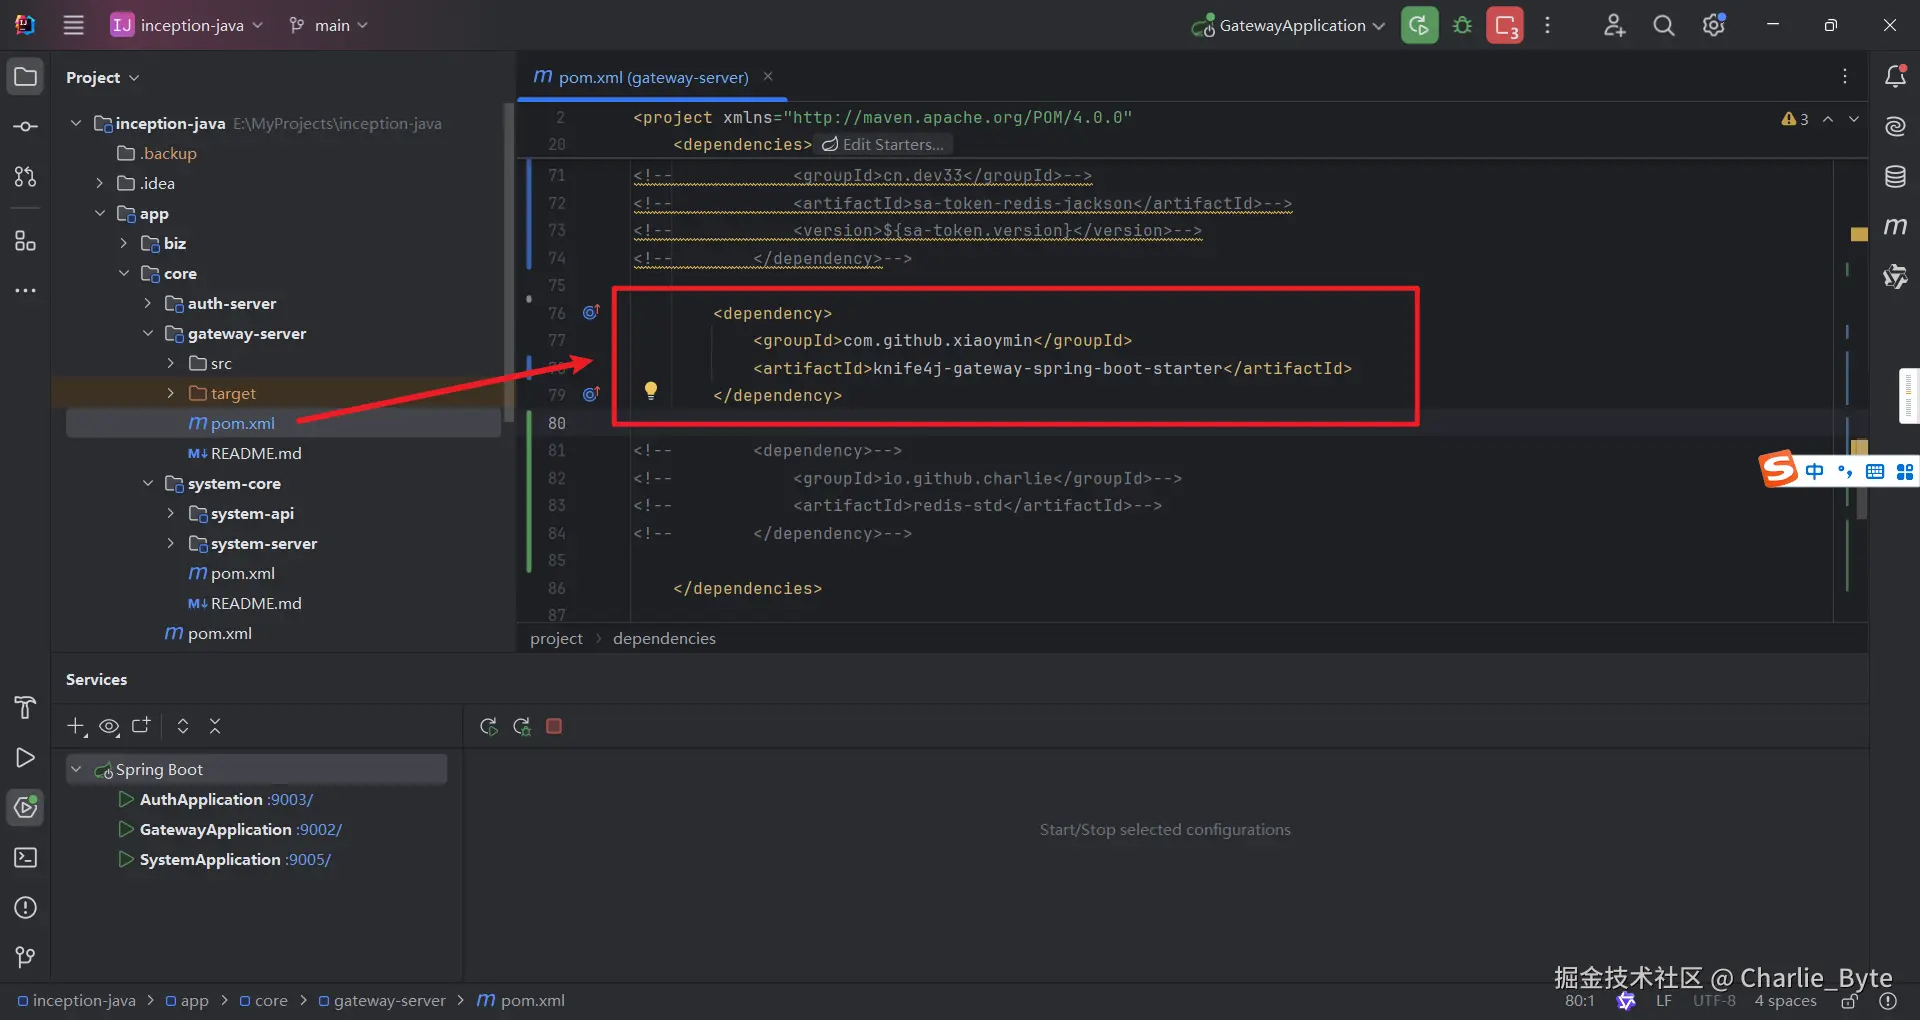The height and width of the screenshot is (1020, 1920).
Task: Add a service with the plus icon
Action: (x=76, y=727)
